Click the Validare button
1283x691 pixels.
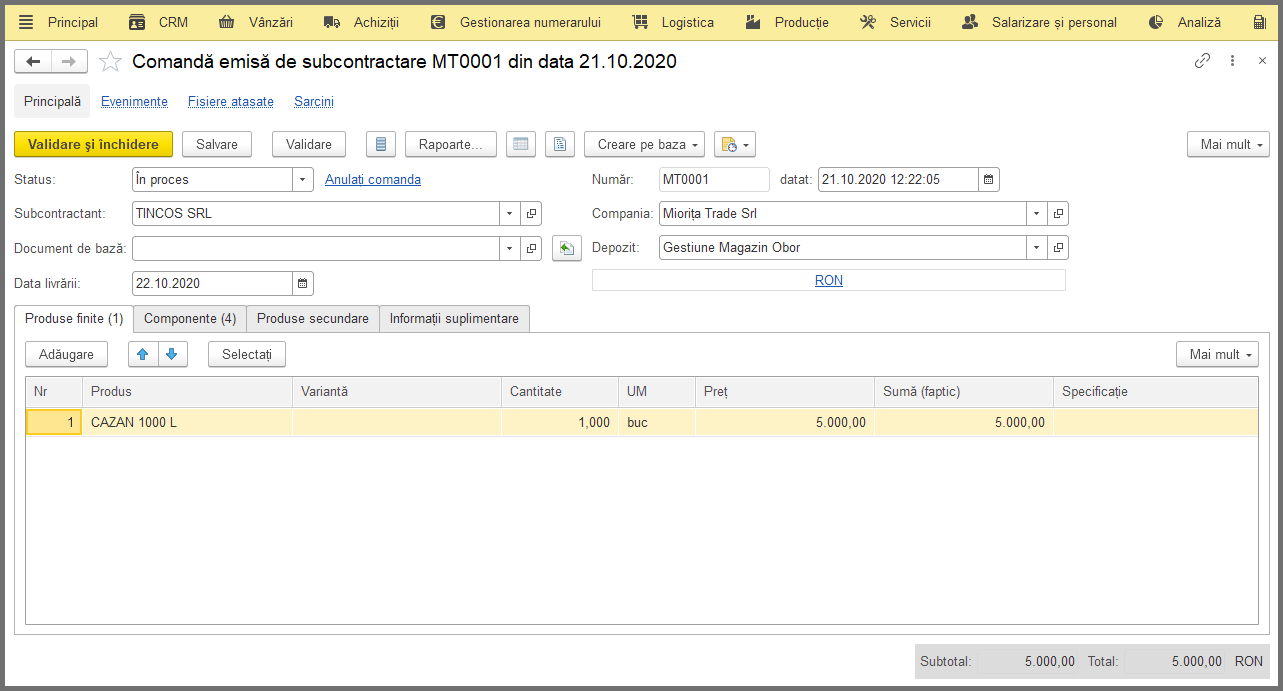[x=309, y=145]
